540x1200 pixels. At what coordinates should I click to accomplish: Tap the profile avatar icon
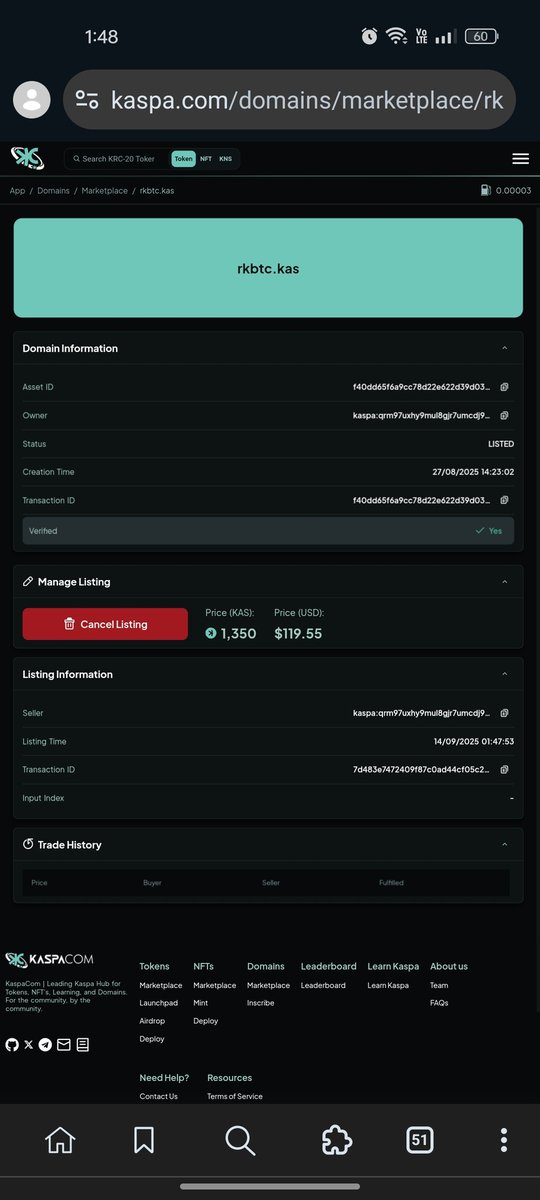(x=32, y=100)
